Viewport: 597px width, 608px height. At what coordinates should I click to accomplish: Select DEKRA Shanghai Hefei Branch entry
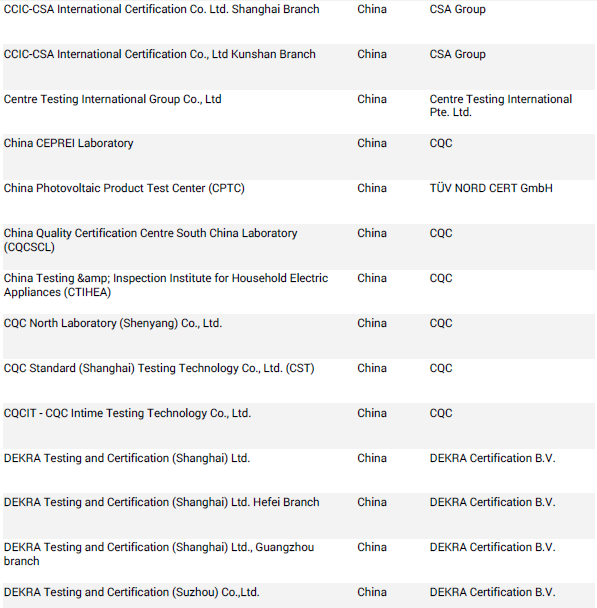point(161,503)
